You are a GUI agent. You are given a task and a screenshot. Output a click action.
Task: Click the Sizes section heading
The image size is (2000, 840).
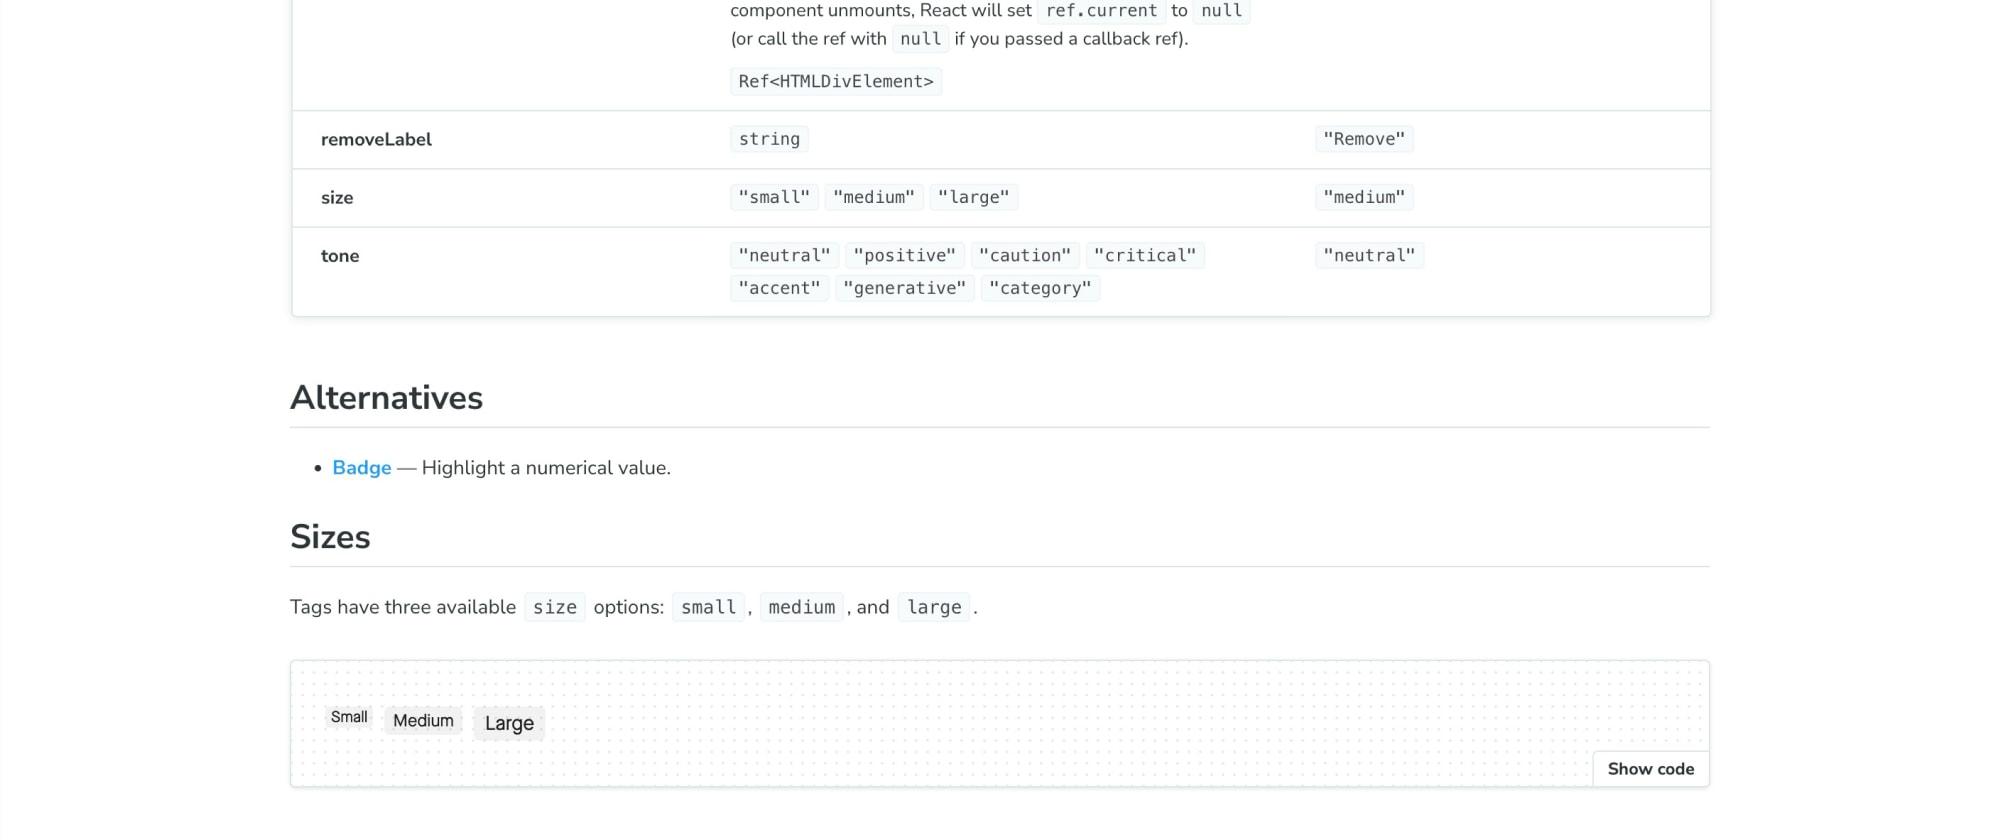click(330, 537)
